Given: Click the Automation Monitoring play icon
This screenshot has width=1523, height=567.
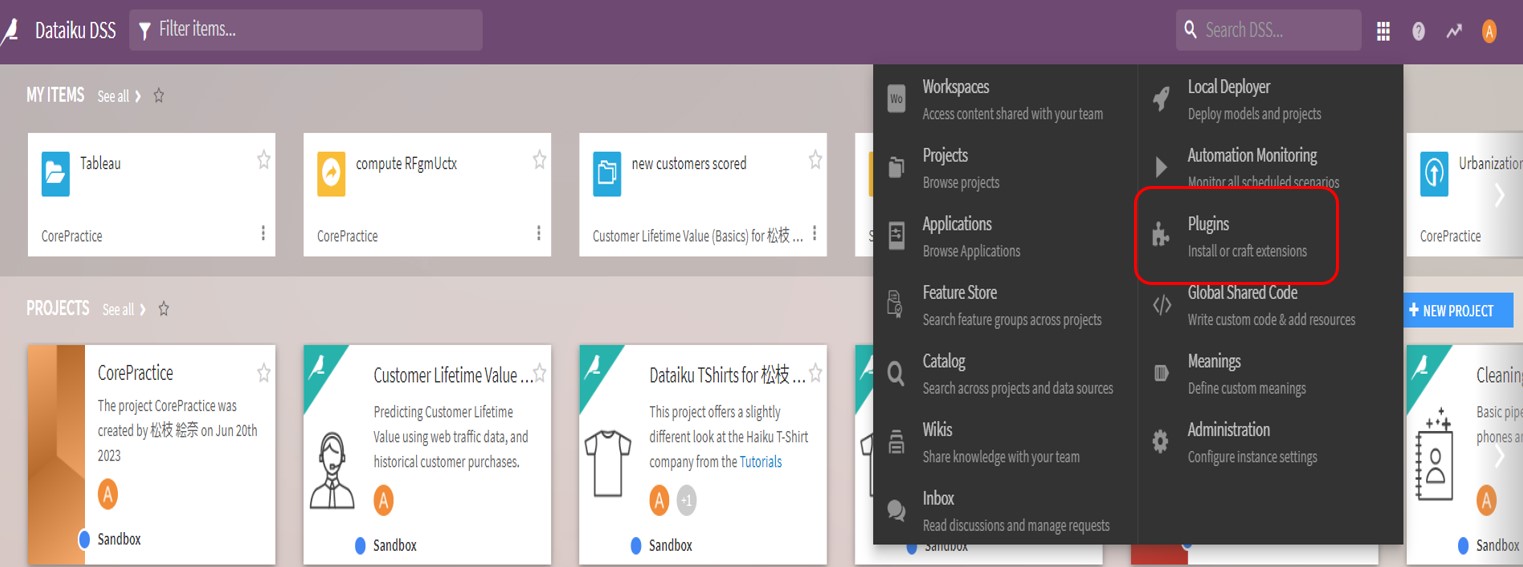Looking at the screenshot, I should click(x=1161, y=167).
